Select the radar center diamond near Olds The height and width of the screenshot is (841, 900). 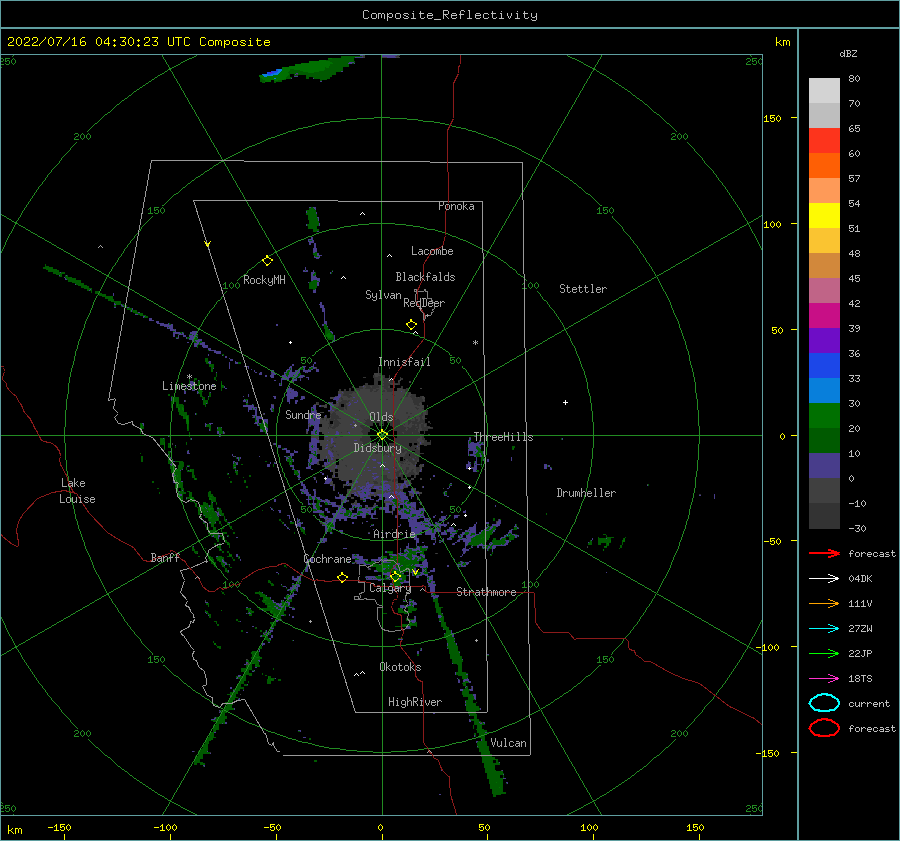click(382, 435)
